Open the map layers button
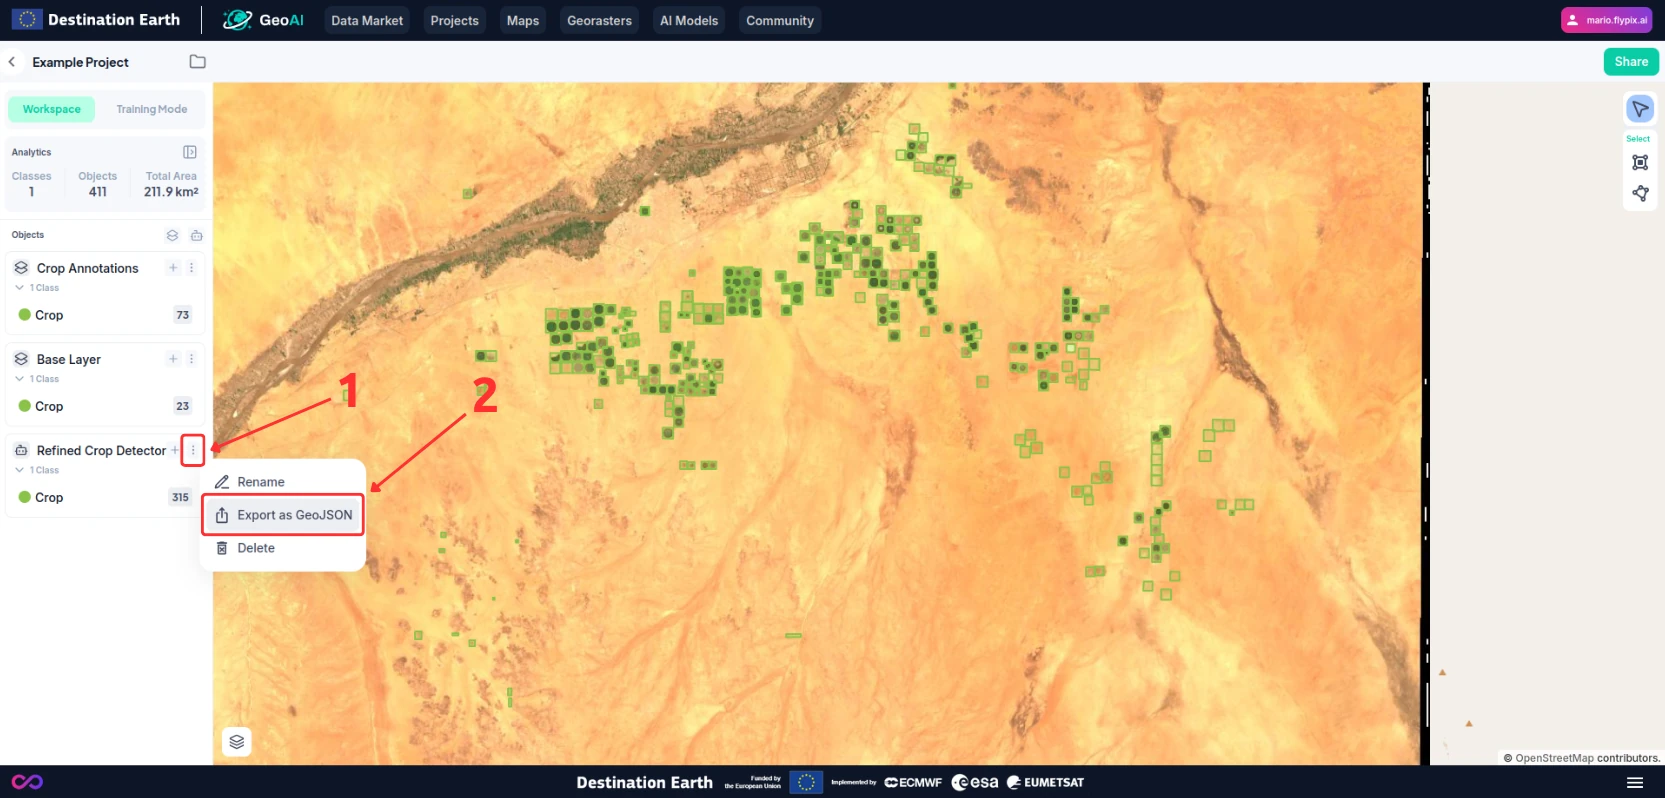1665x798 pixels. [x=237, y=742]
